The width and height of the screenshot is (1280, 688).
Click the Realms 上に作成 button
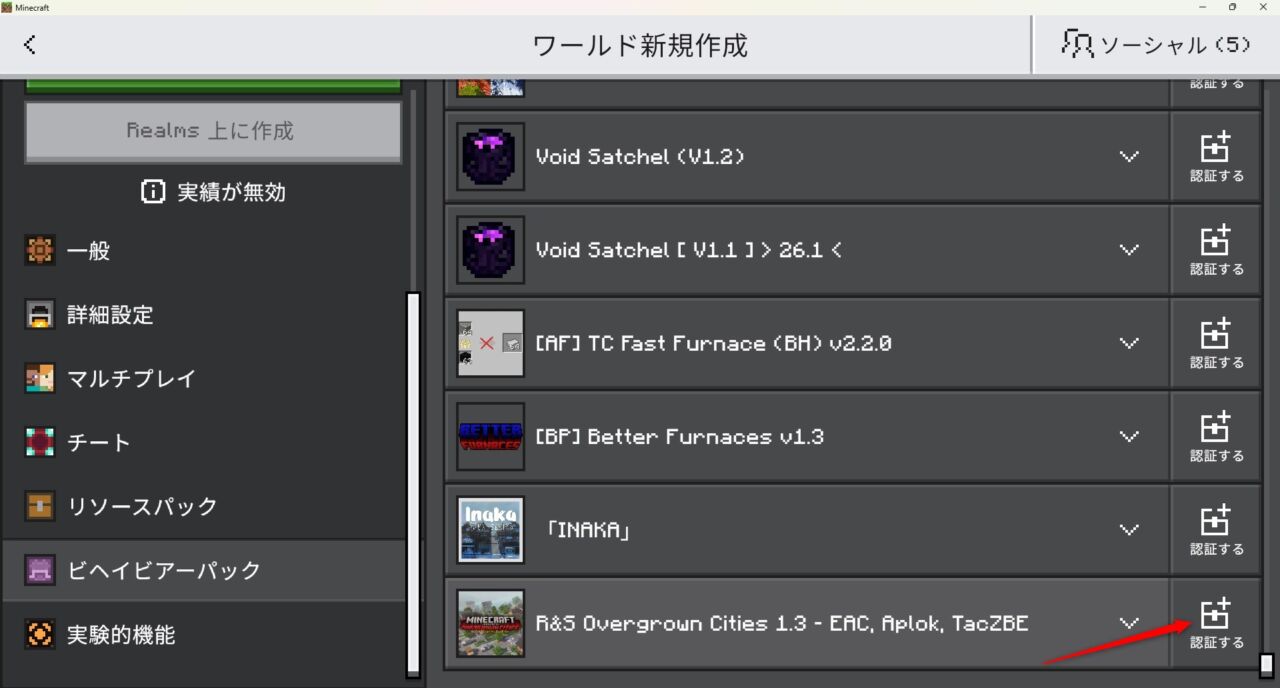pos(213,131)
